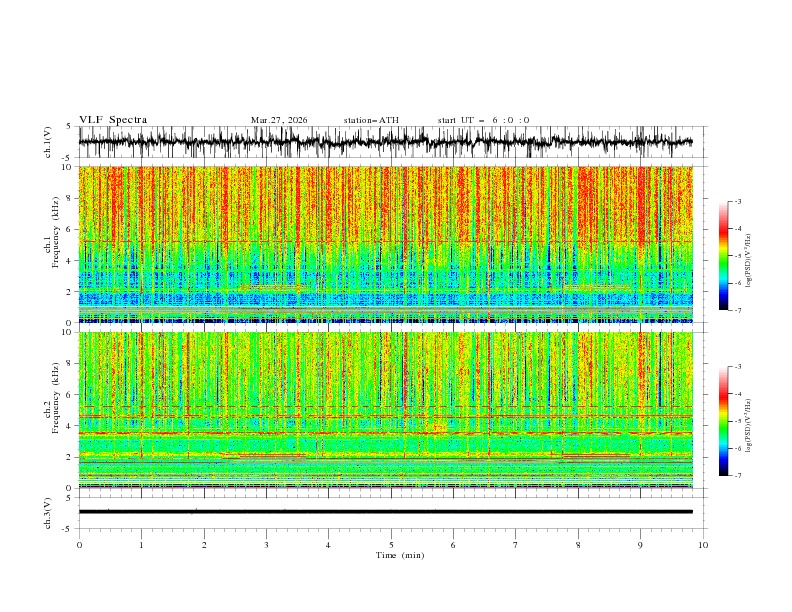Click the ch.2 Frequency (kHz) axis label

click(x=52, y=398)
